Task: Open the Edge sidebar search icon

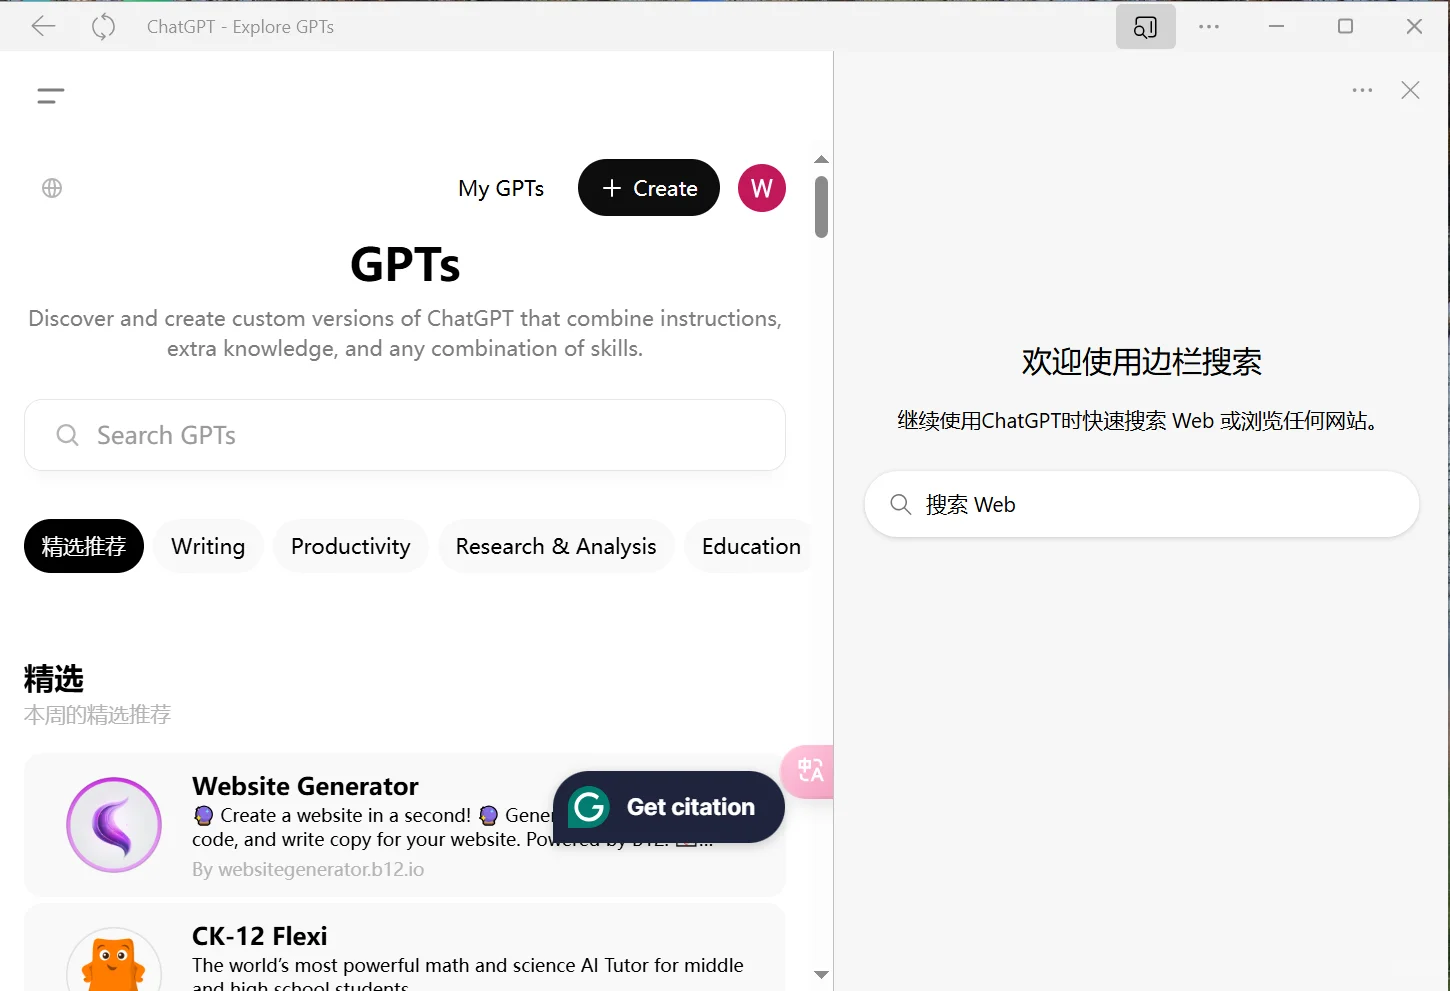Action: point(1145,26)
